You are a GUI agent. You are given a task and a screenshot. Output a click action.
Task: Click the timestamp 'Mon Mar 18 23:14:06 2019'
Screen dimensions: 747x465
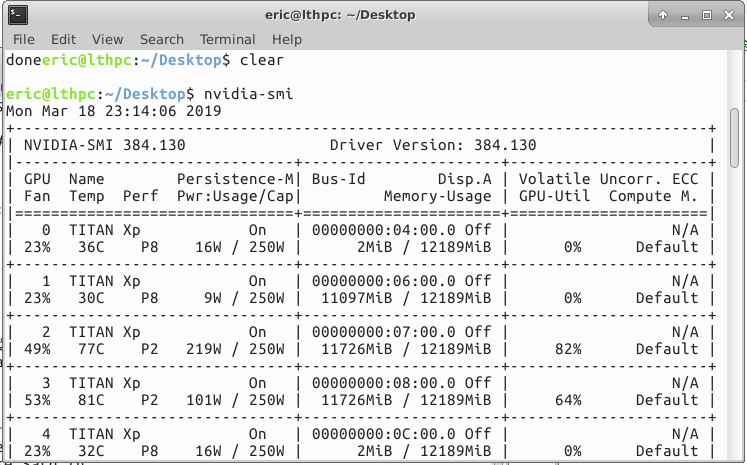114,111
